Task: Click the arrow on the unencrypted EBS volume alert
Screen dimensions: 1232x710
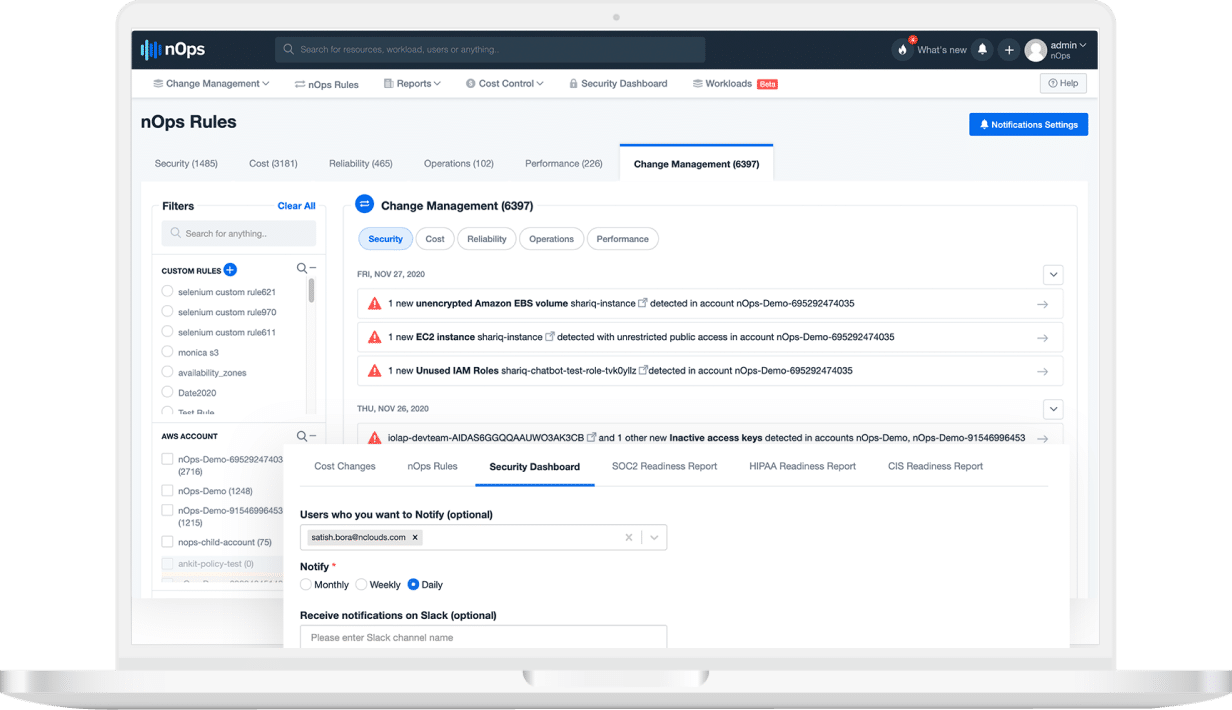Action: click(1042, 304)
